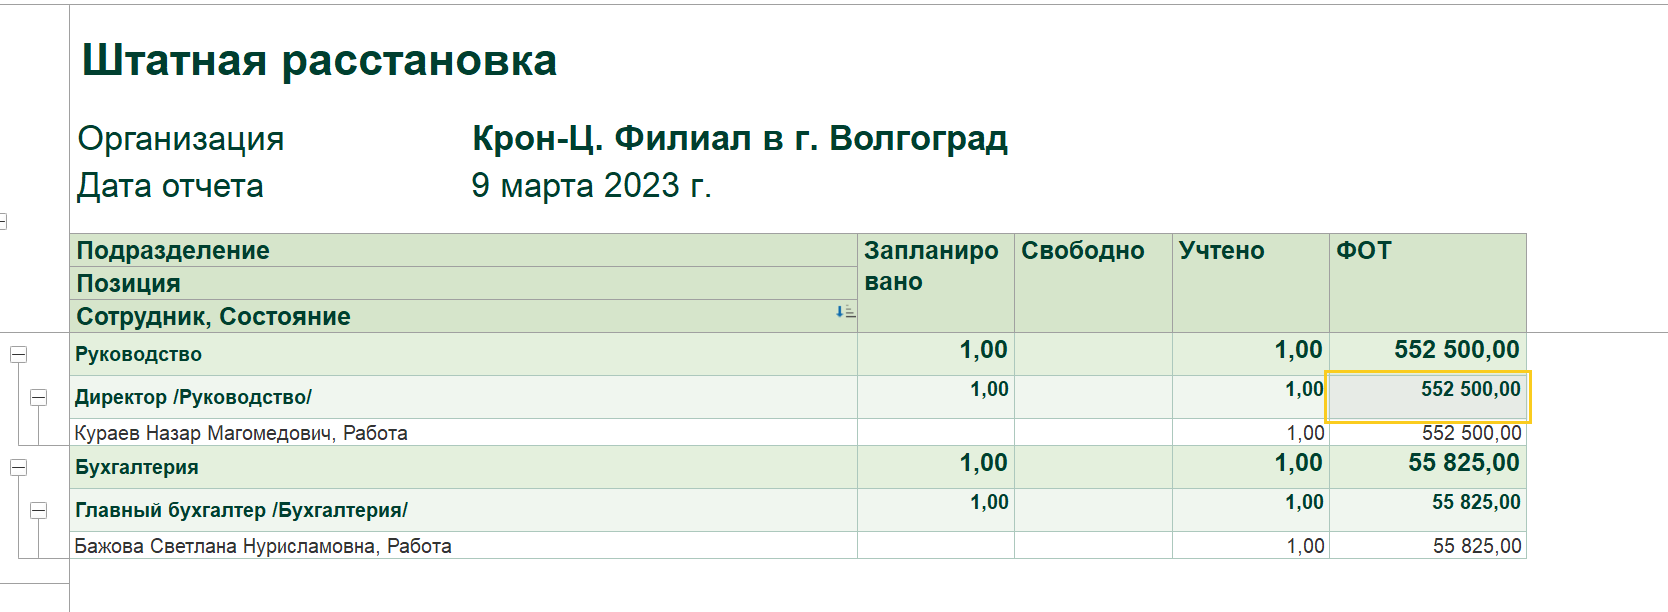Click the ФОТ column header

(1363, 251)
